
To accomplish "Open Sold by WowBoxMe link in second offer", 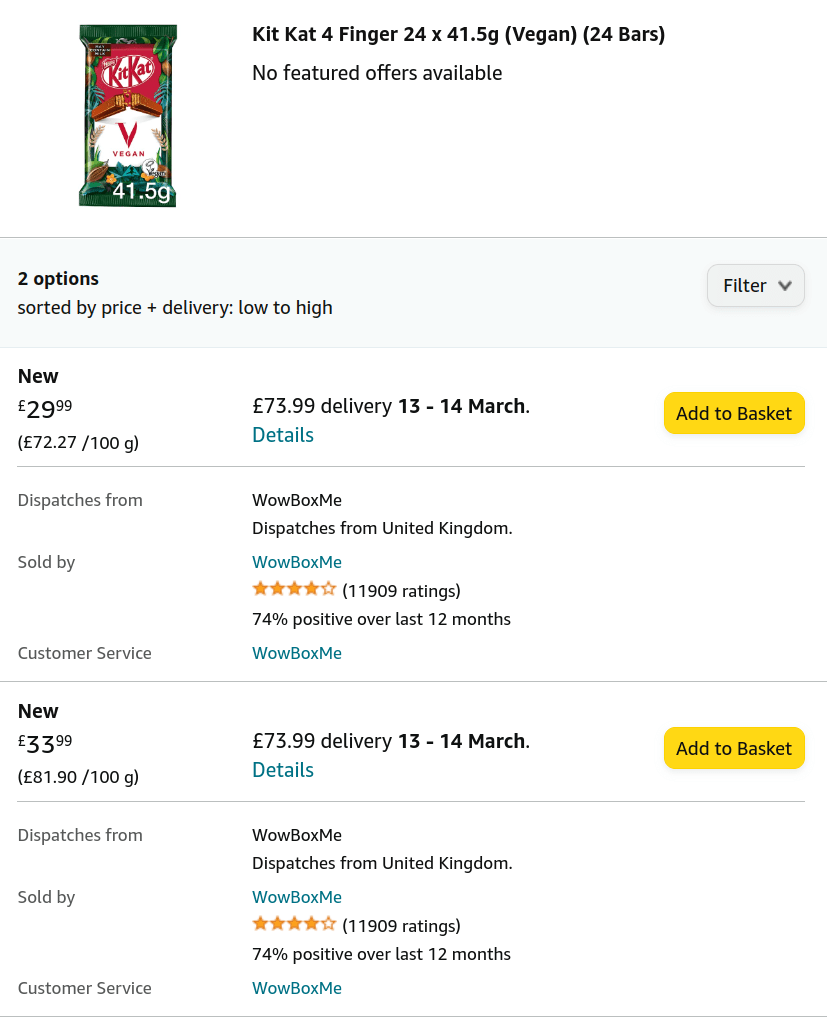I will [297, 897].
